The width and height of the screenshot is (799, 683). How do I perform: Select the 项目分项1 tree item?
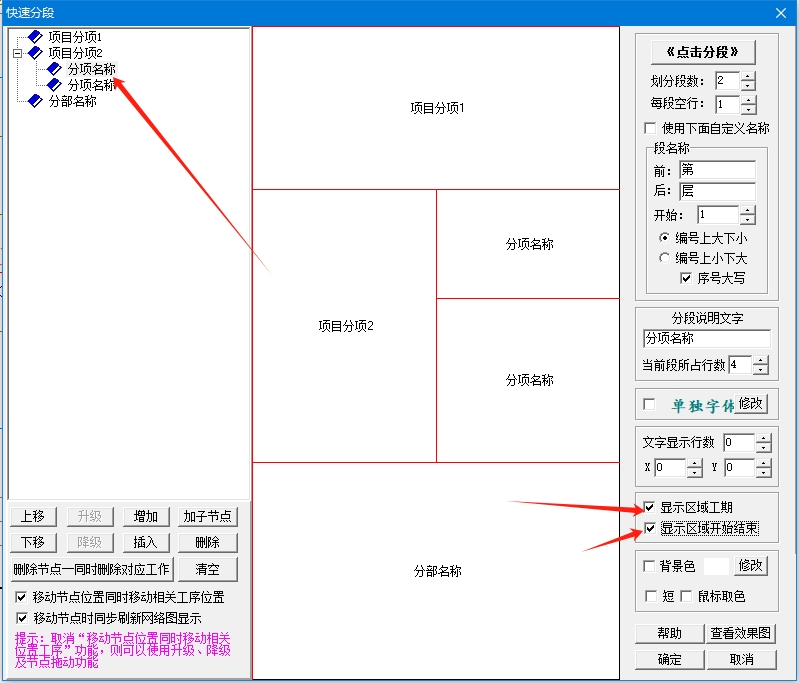pos(75,37)
